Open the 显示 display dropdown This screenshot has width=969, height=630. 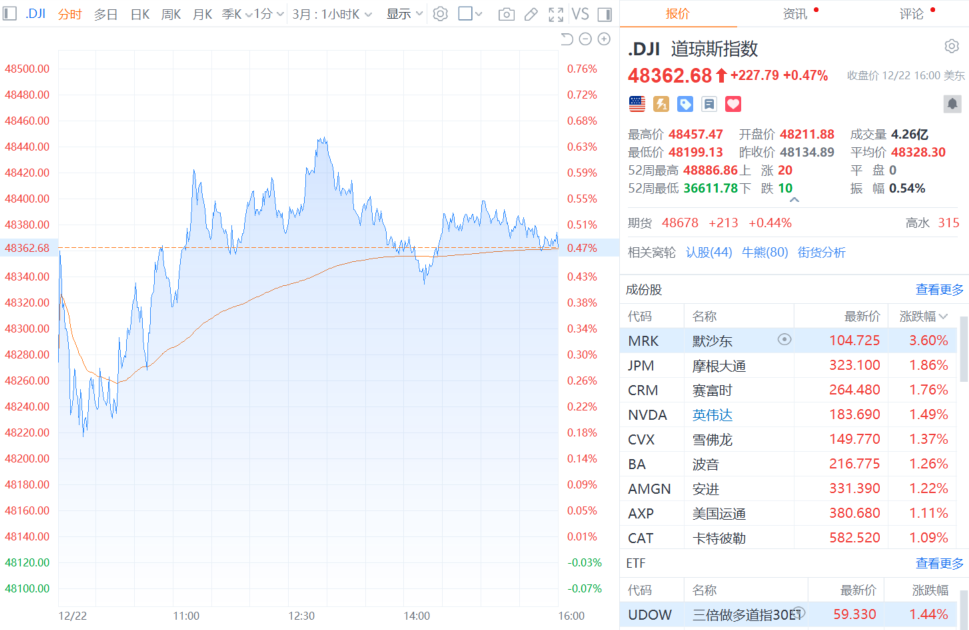click(405, 14)
